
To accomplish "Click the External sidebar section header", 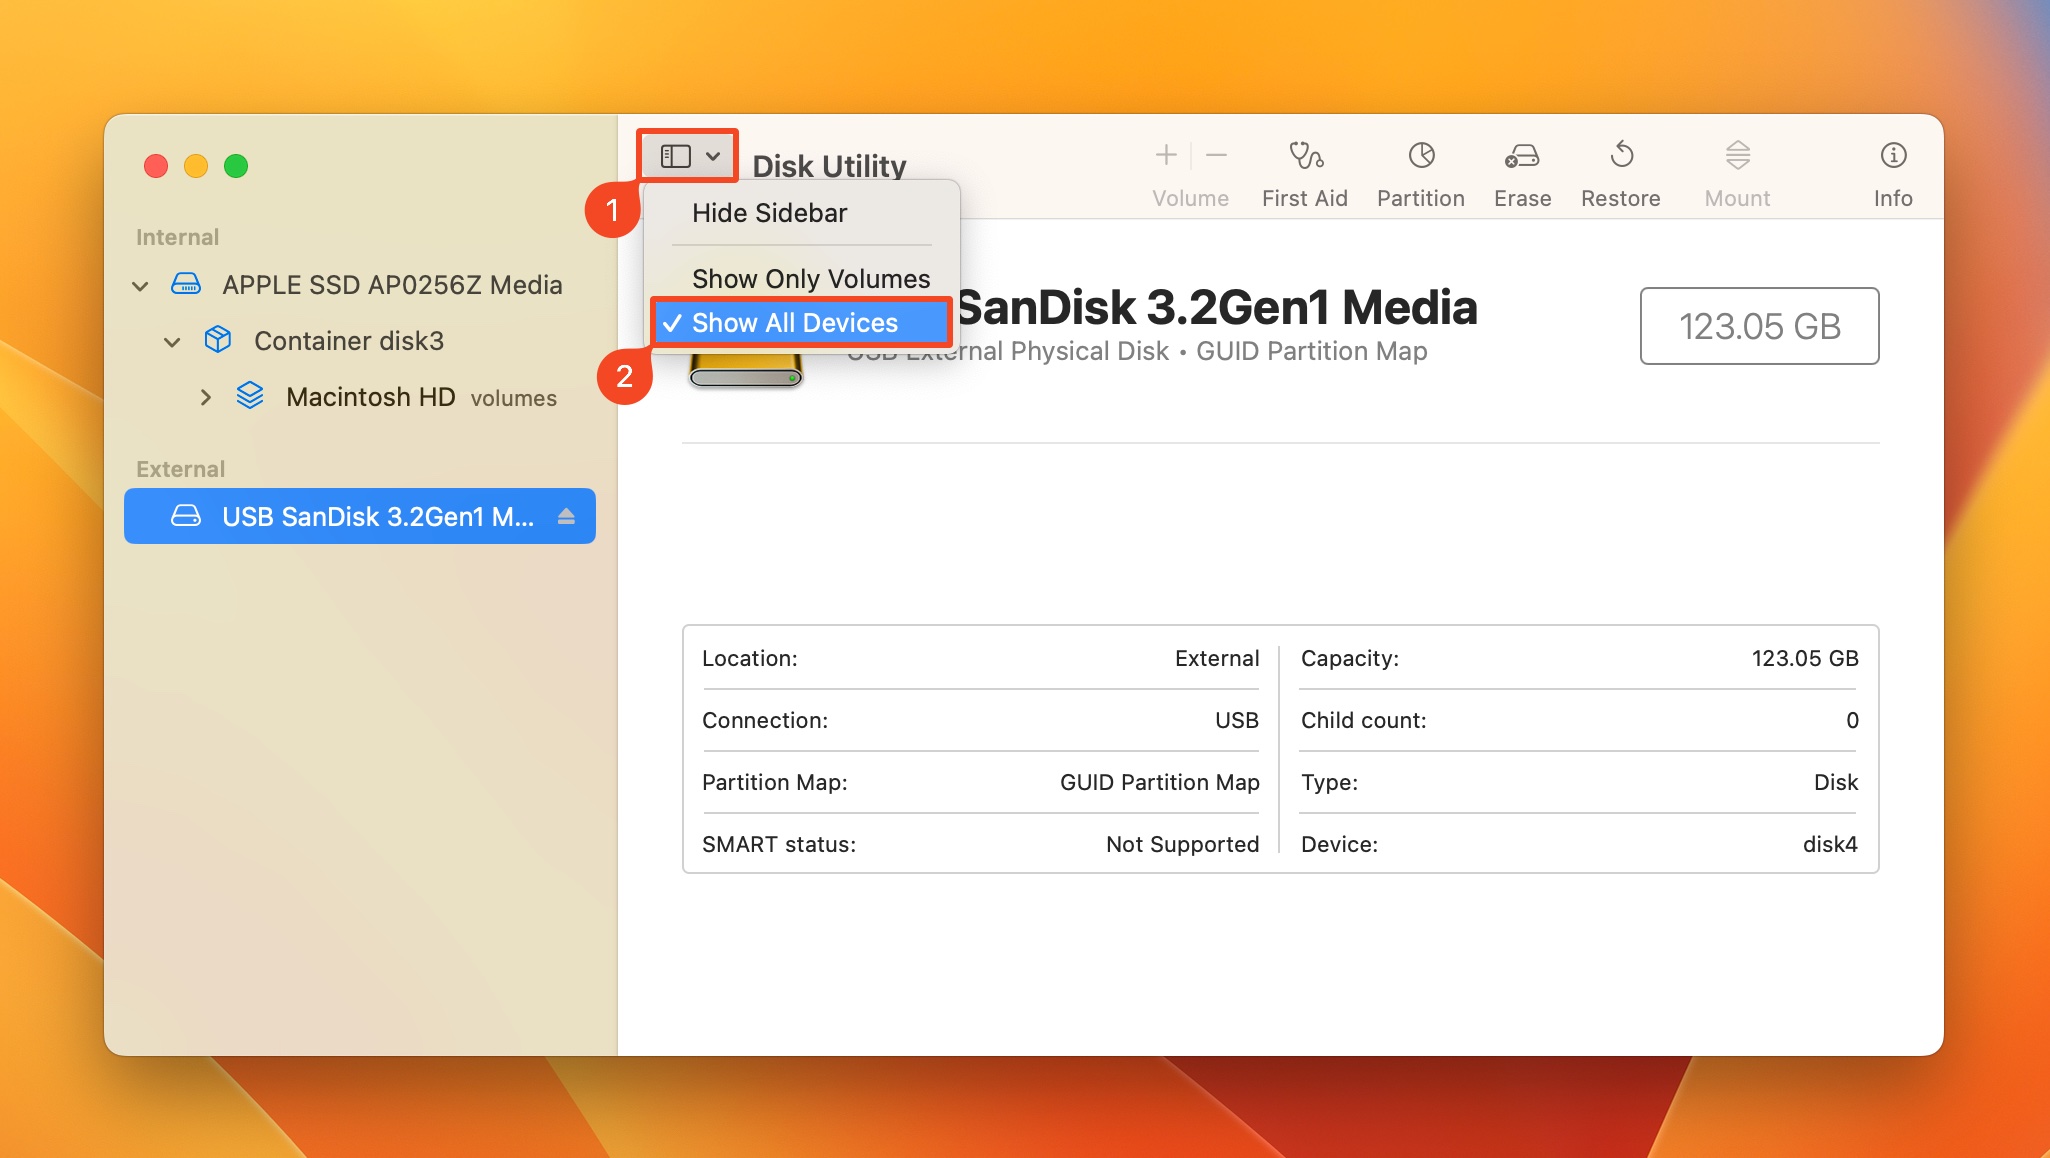I will (180, 469).
